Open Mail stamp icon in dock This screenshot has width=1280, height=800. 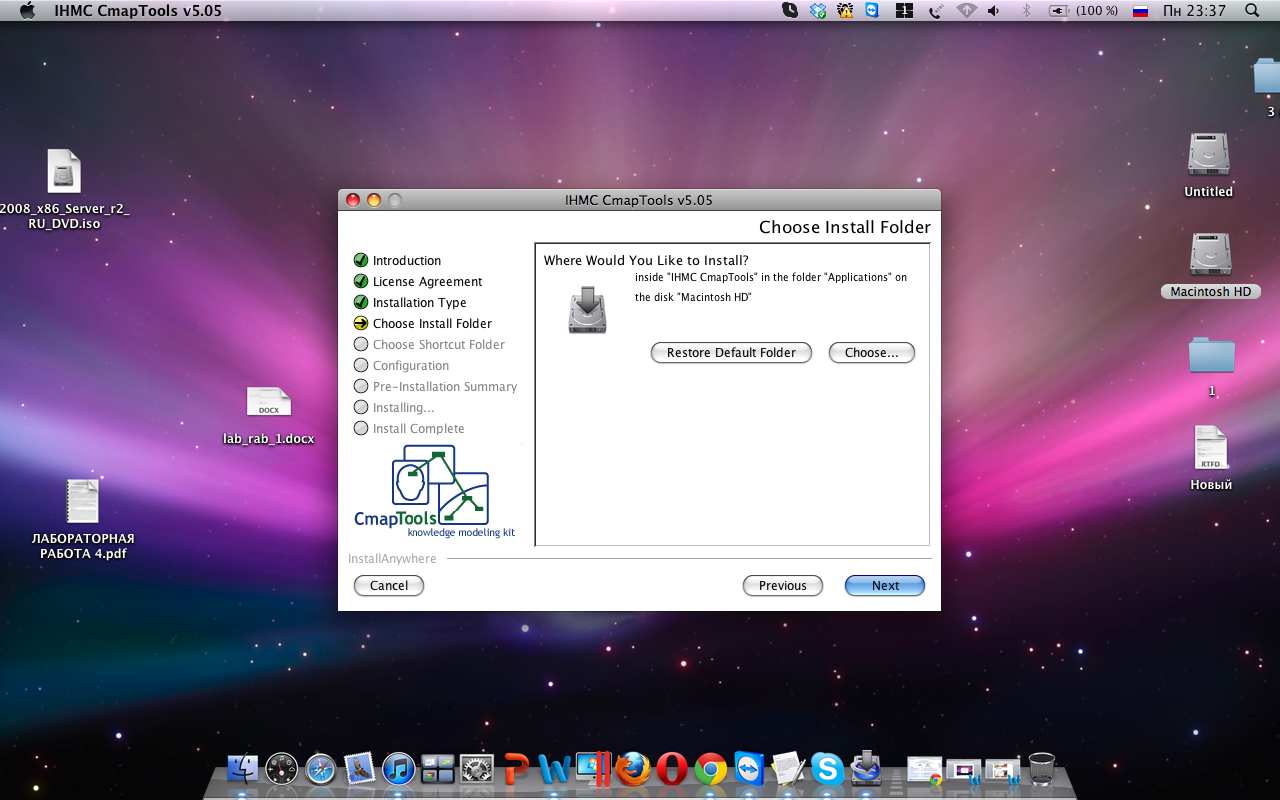[360, 768]
